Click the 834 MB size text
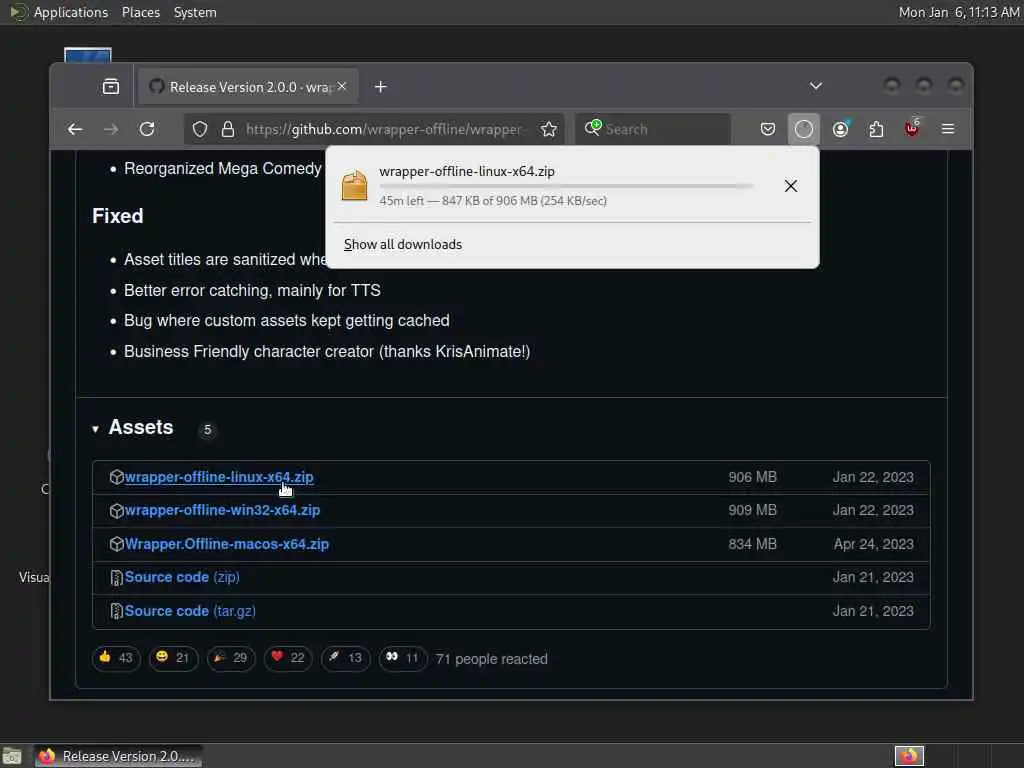Viewport: 1024px width, 768px height. coord(752,544)
